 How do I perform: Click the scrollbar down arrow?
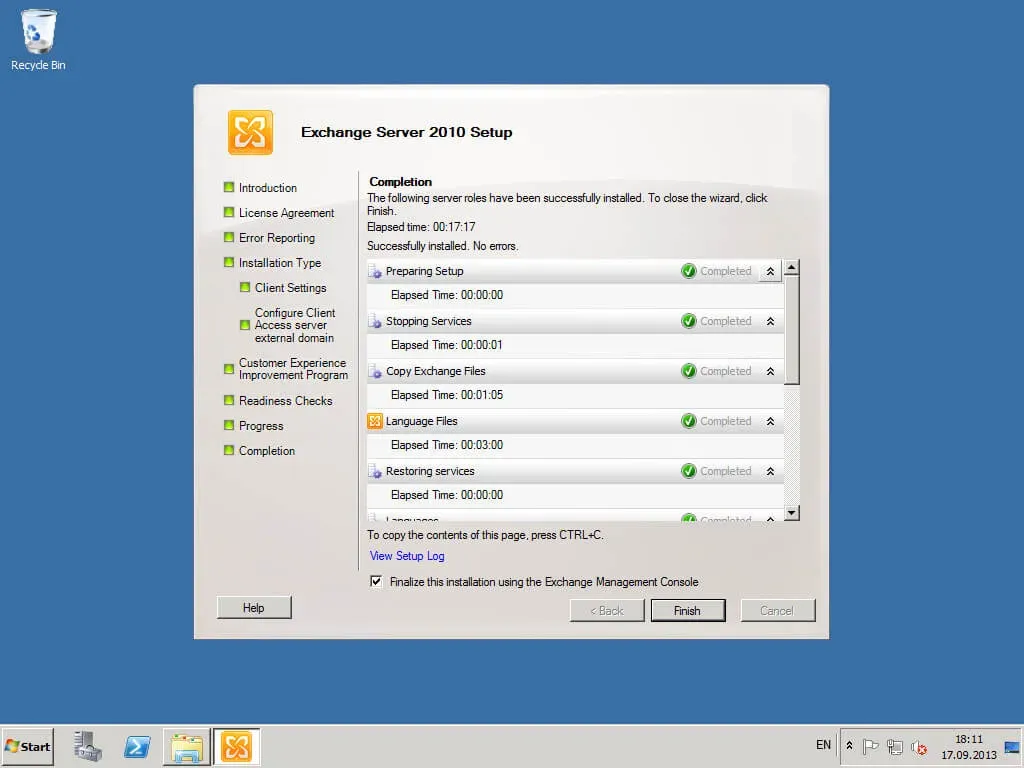pyautogui.click(x=792, y=513)
